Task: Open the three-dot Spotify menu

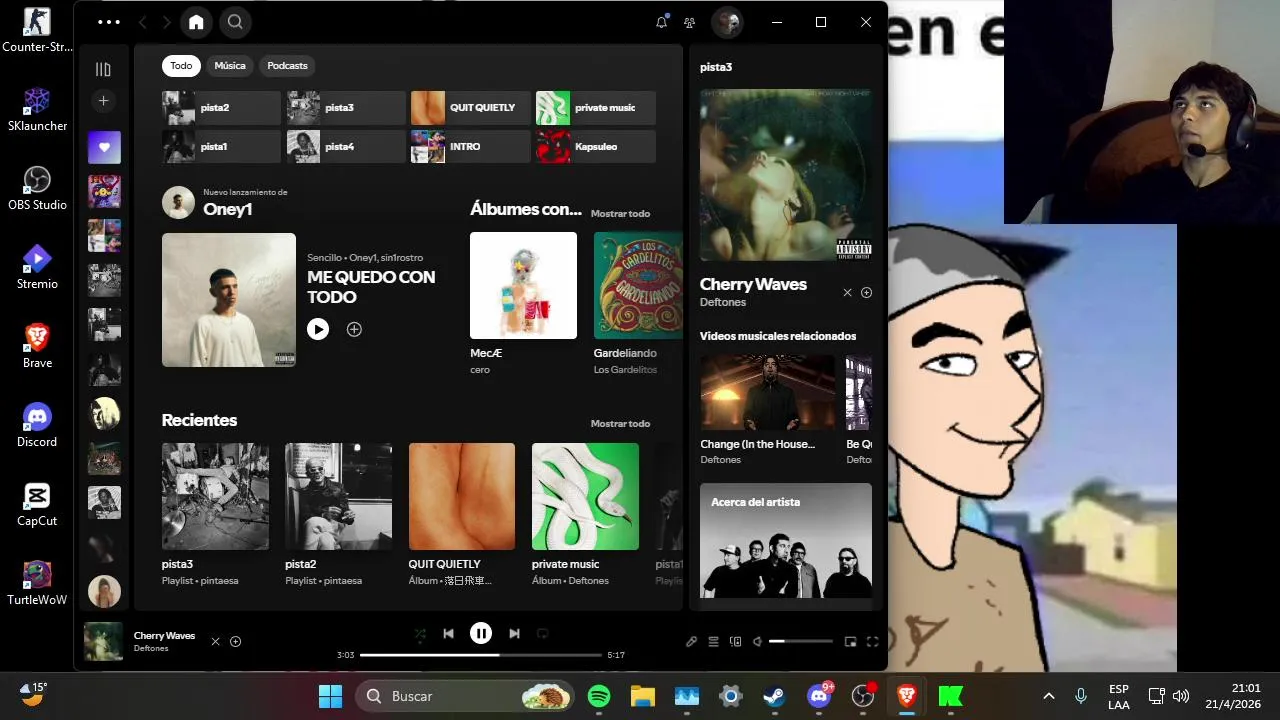Action: pyautogui.click(x=109, y=22)
